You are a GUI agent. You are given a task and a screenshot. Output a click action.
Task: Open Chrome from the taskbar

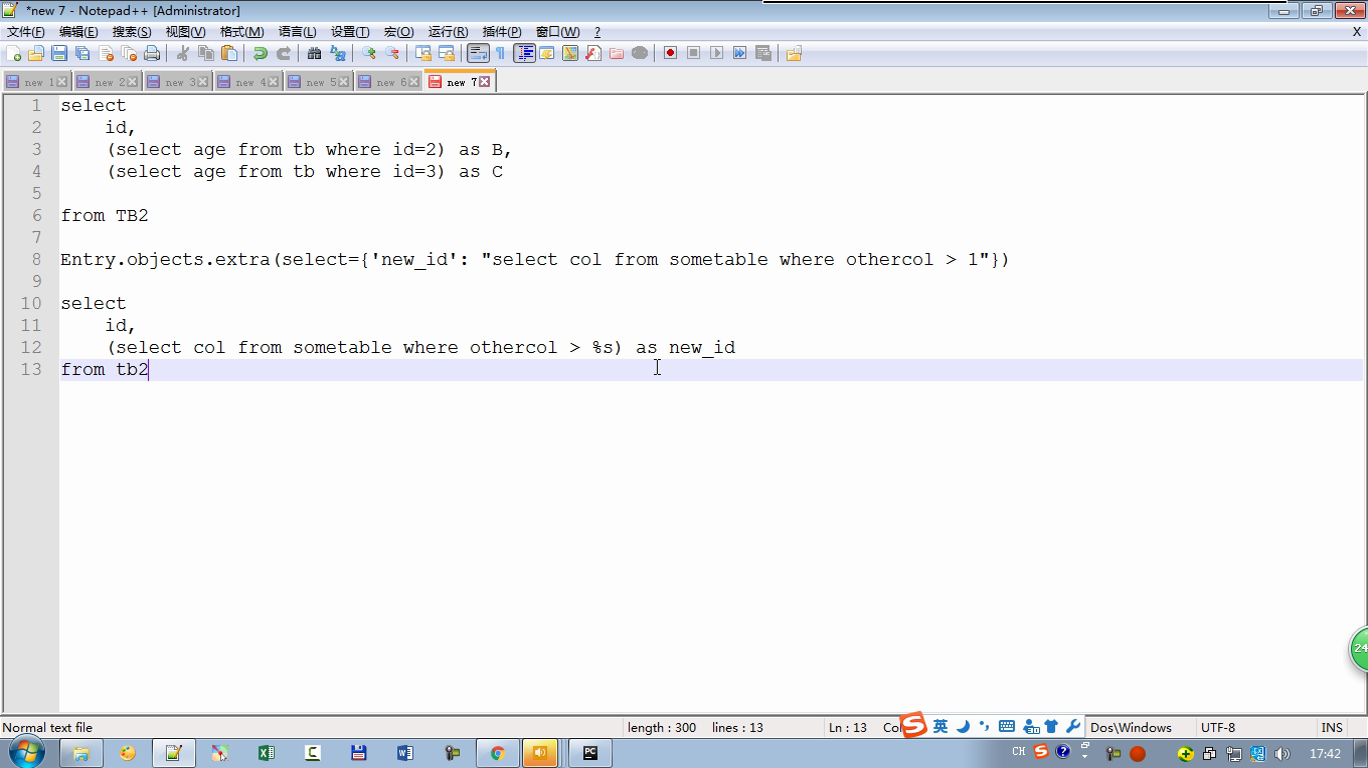point(497,753)
